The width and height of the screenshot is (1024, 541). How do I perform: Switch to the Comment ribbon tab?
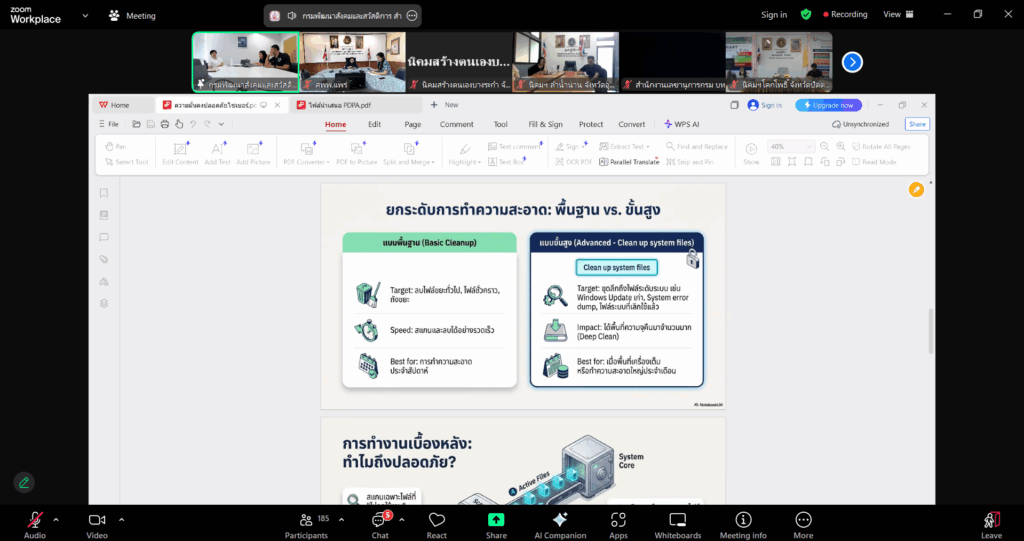456,124
